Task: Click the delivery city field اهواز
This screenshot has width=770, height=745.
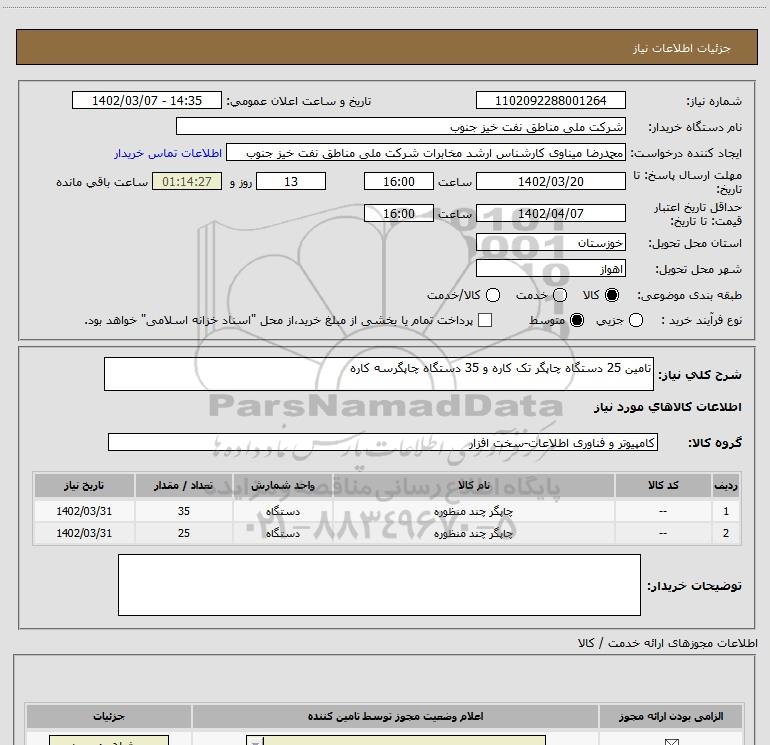Action: point(551,269)
